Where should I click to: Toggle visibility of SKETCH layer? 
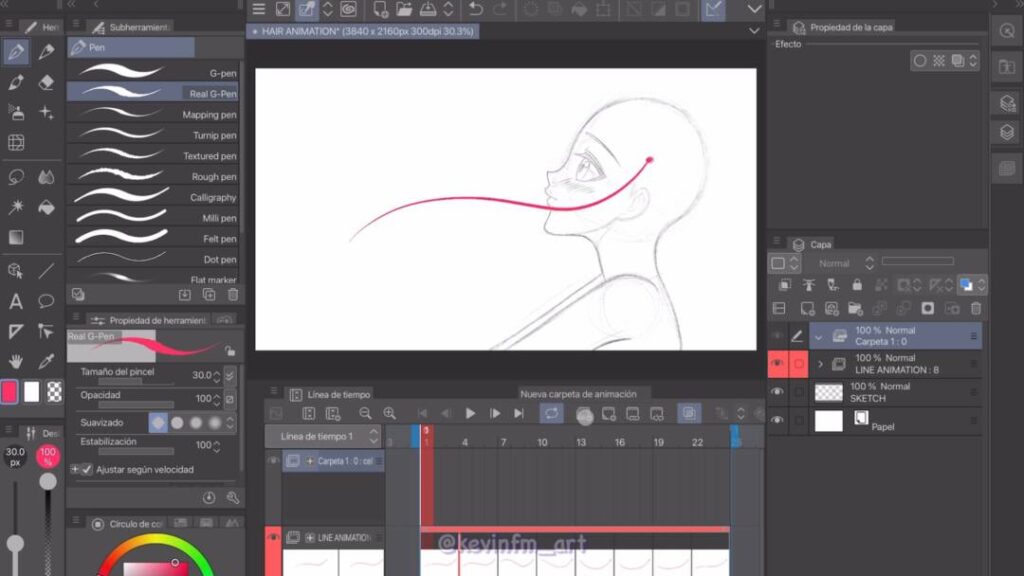(777, 392)
